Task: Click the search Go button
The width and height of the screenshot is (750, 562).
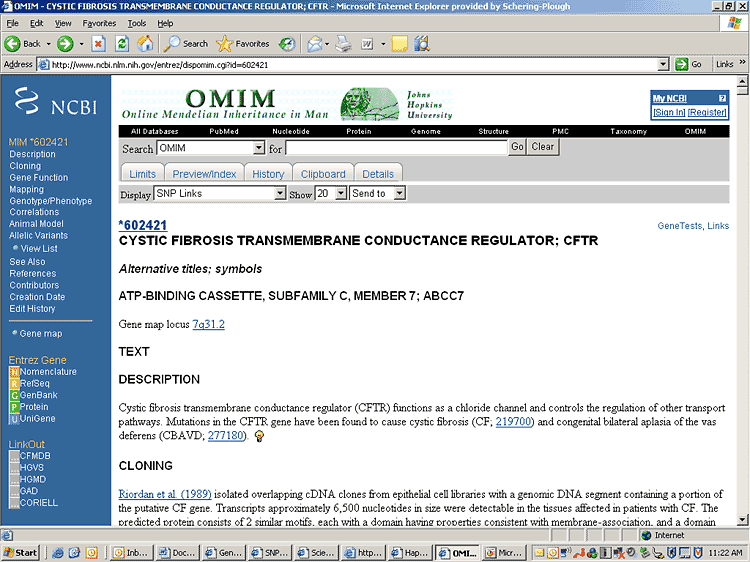Action: coord(517,147)
